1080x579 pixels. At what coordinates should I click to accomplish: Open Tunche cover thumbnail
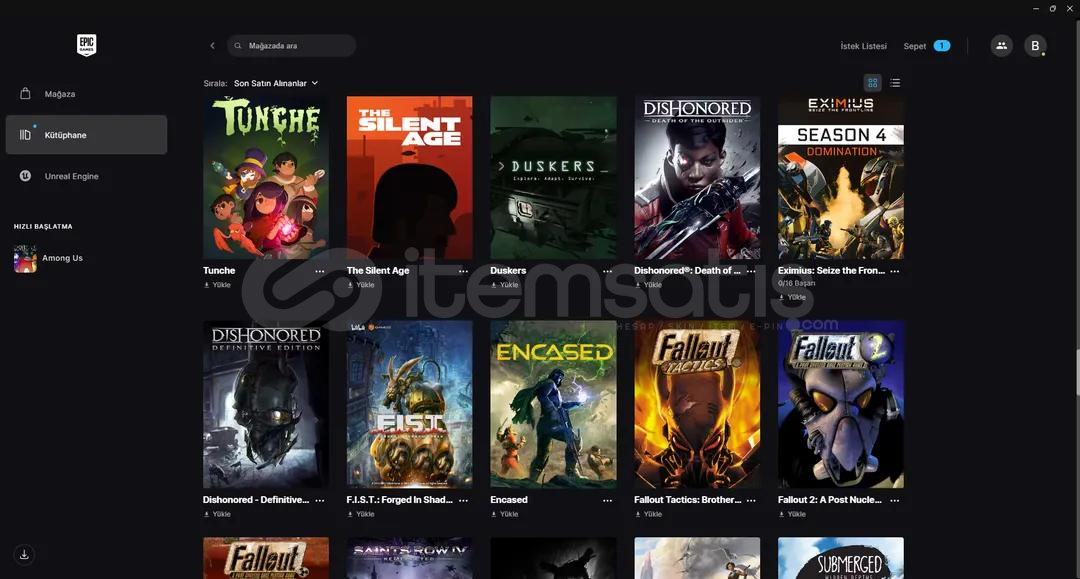pyautogui.click(x=266, y=178)
